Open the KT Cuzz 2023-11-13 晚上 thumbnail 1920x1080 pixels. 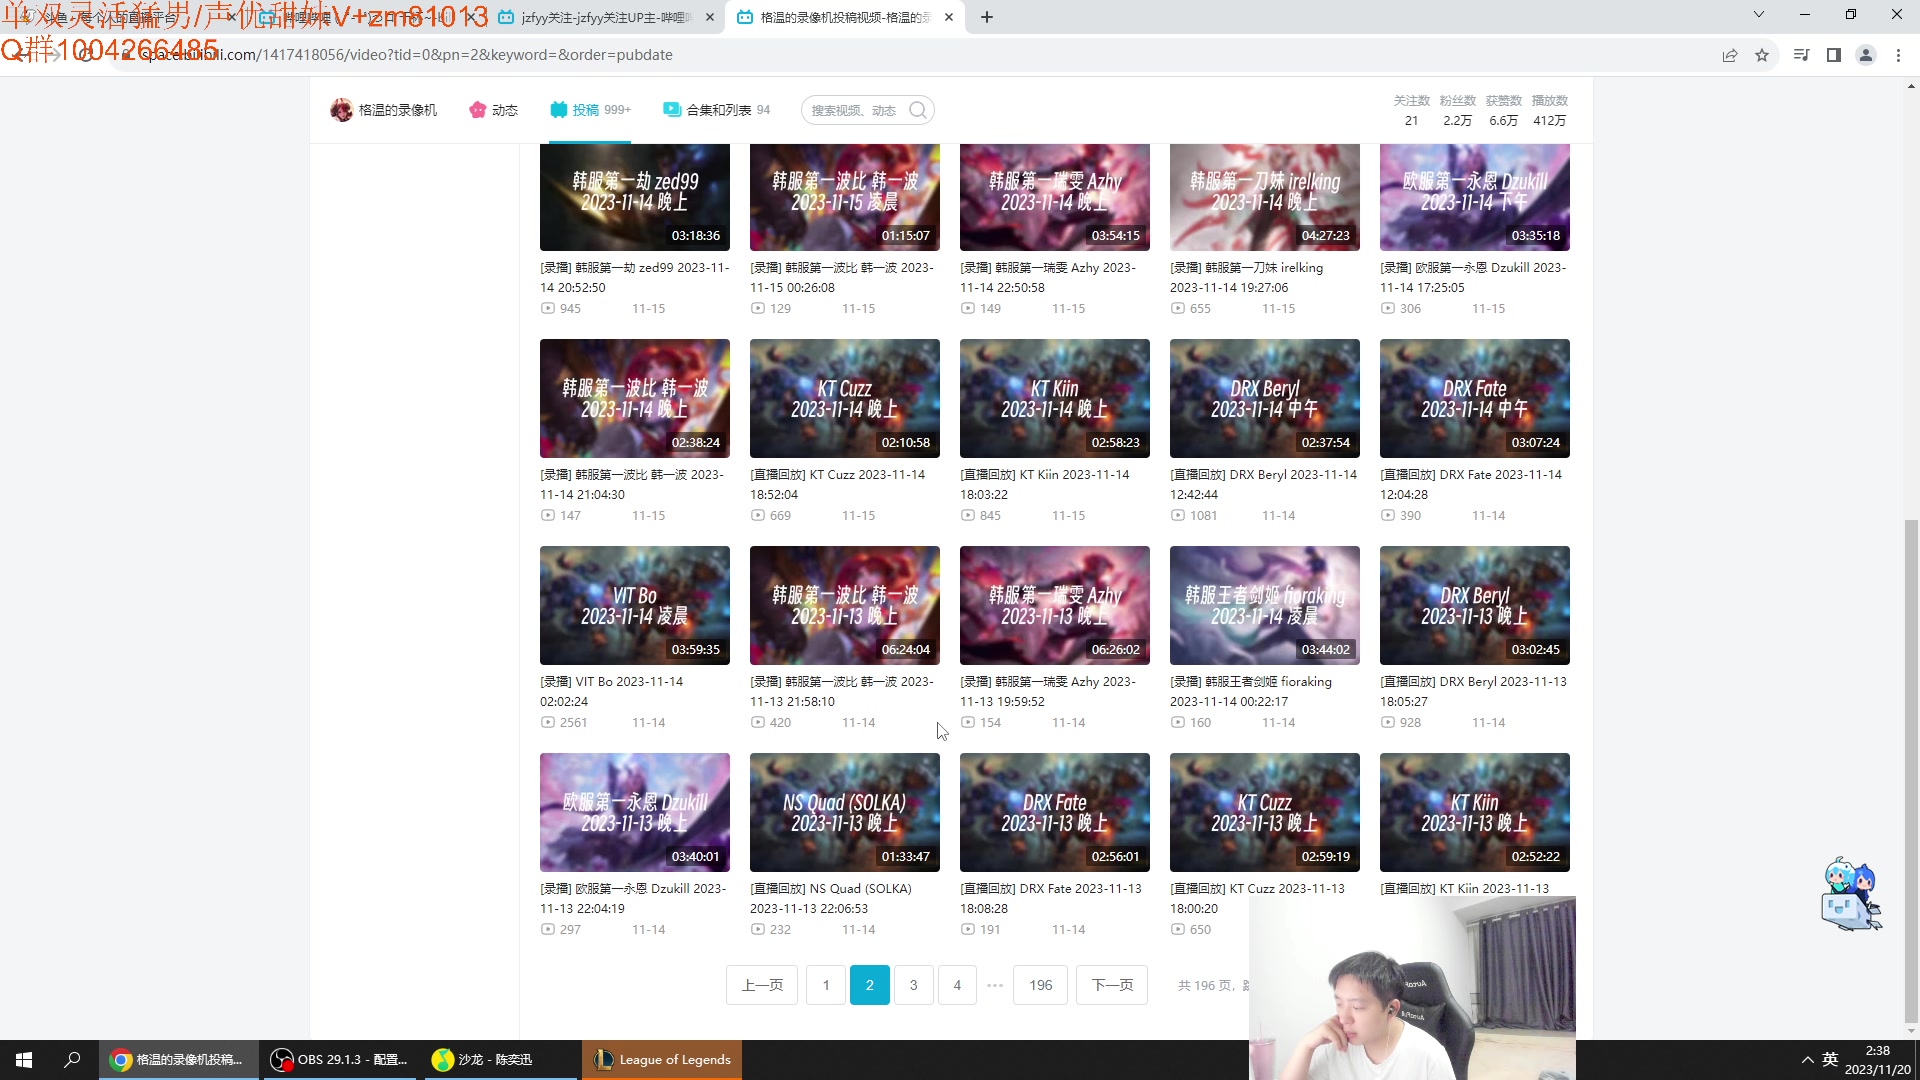(x=1265, y=812)
